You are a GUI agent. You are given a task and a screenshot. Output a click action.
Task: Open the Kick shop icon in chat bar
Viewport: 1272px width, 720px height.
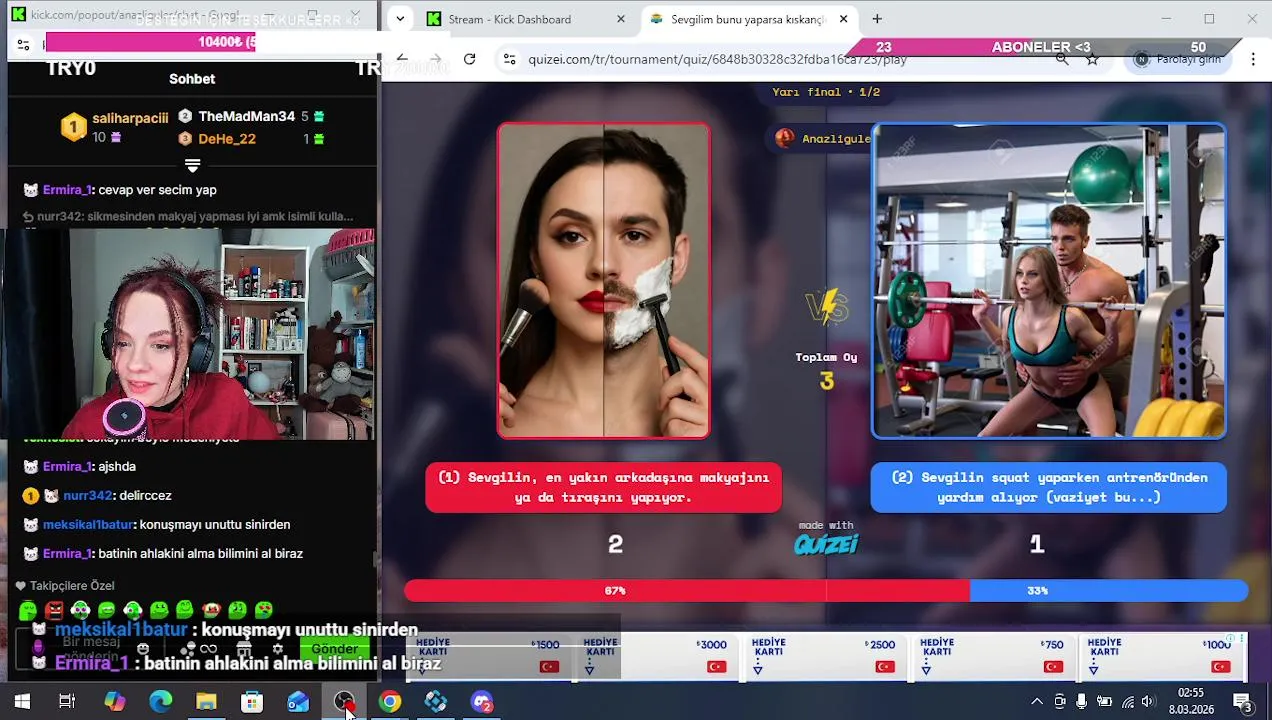point(243,649)
